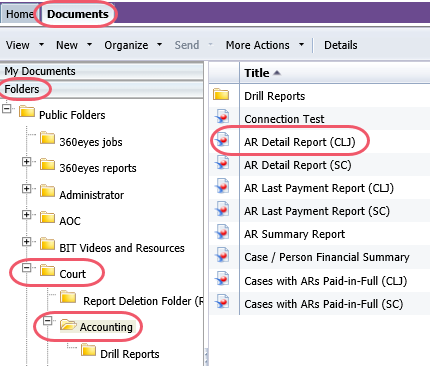
Task: Click the dropdown arrow beside New
Action: pyautogui.click(x=89, y=44)
